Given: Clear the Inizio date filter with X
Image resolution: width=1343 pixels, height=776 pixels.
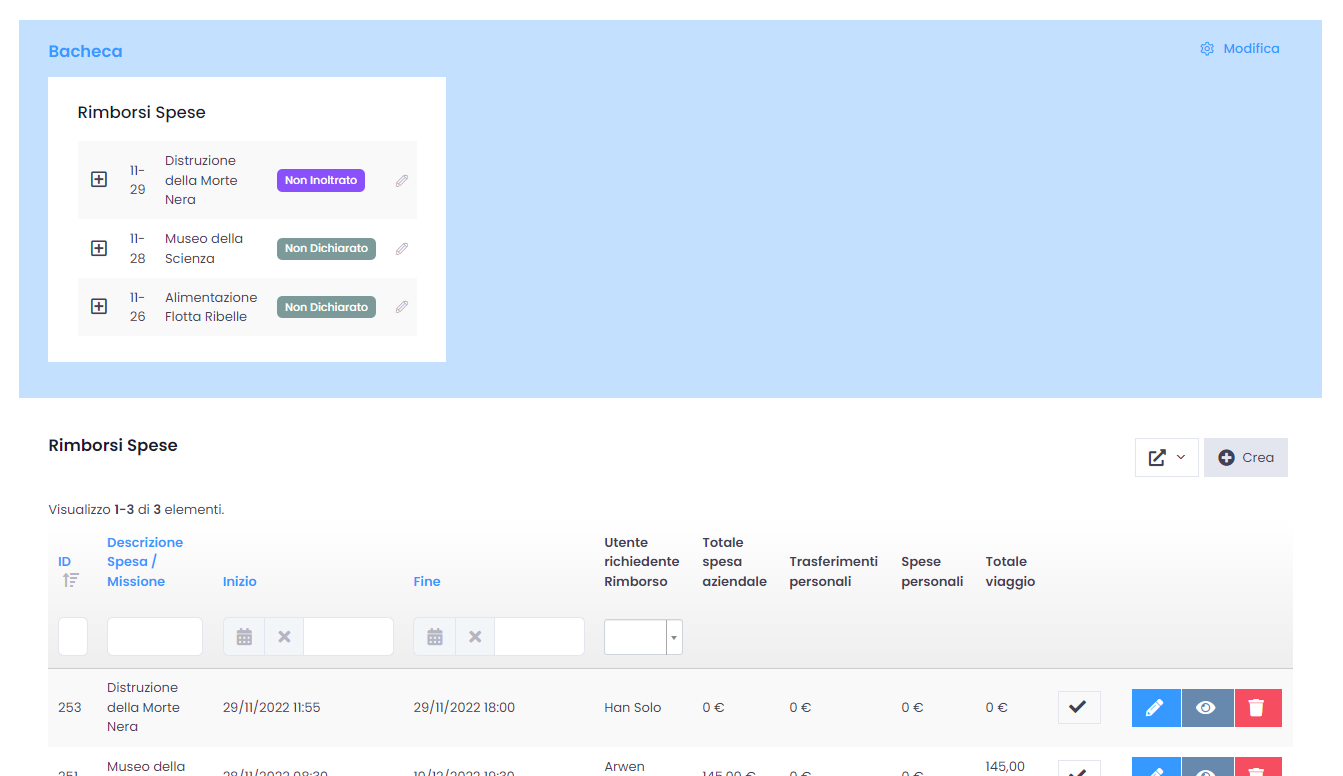Looking at the screenshot, I should 284,637.
